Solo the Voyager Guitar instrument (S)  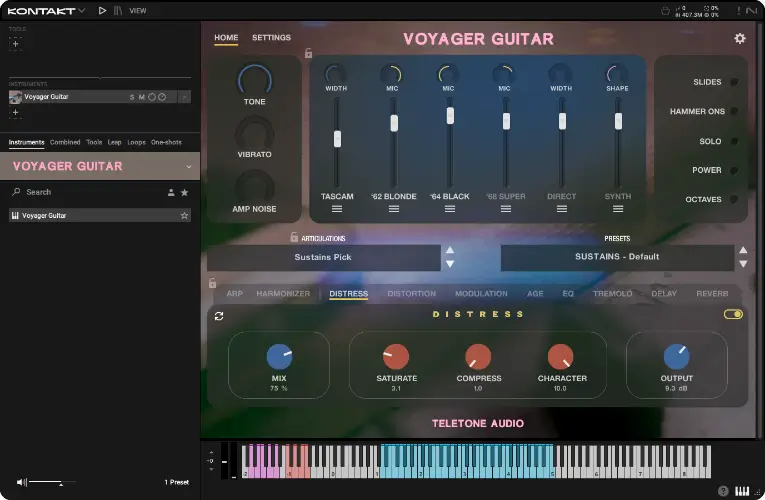click(x=132, y=97)
